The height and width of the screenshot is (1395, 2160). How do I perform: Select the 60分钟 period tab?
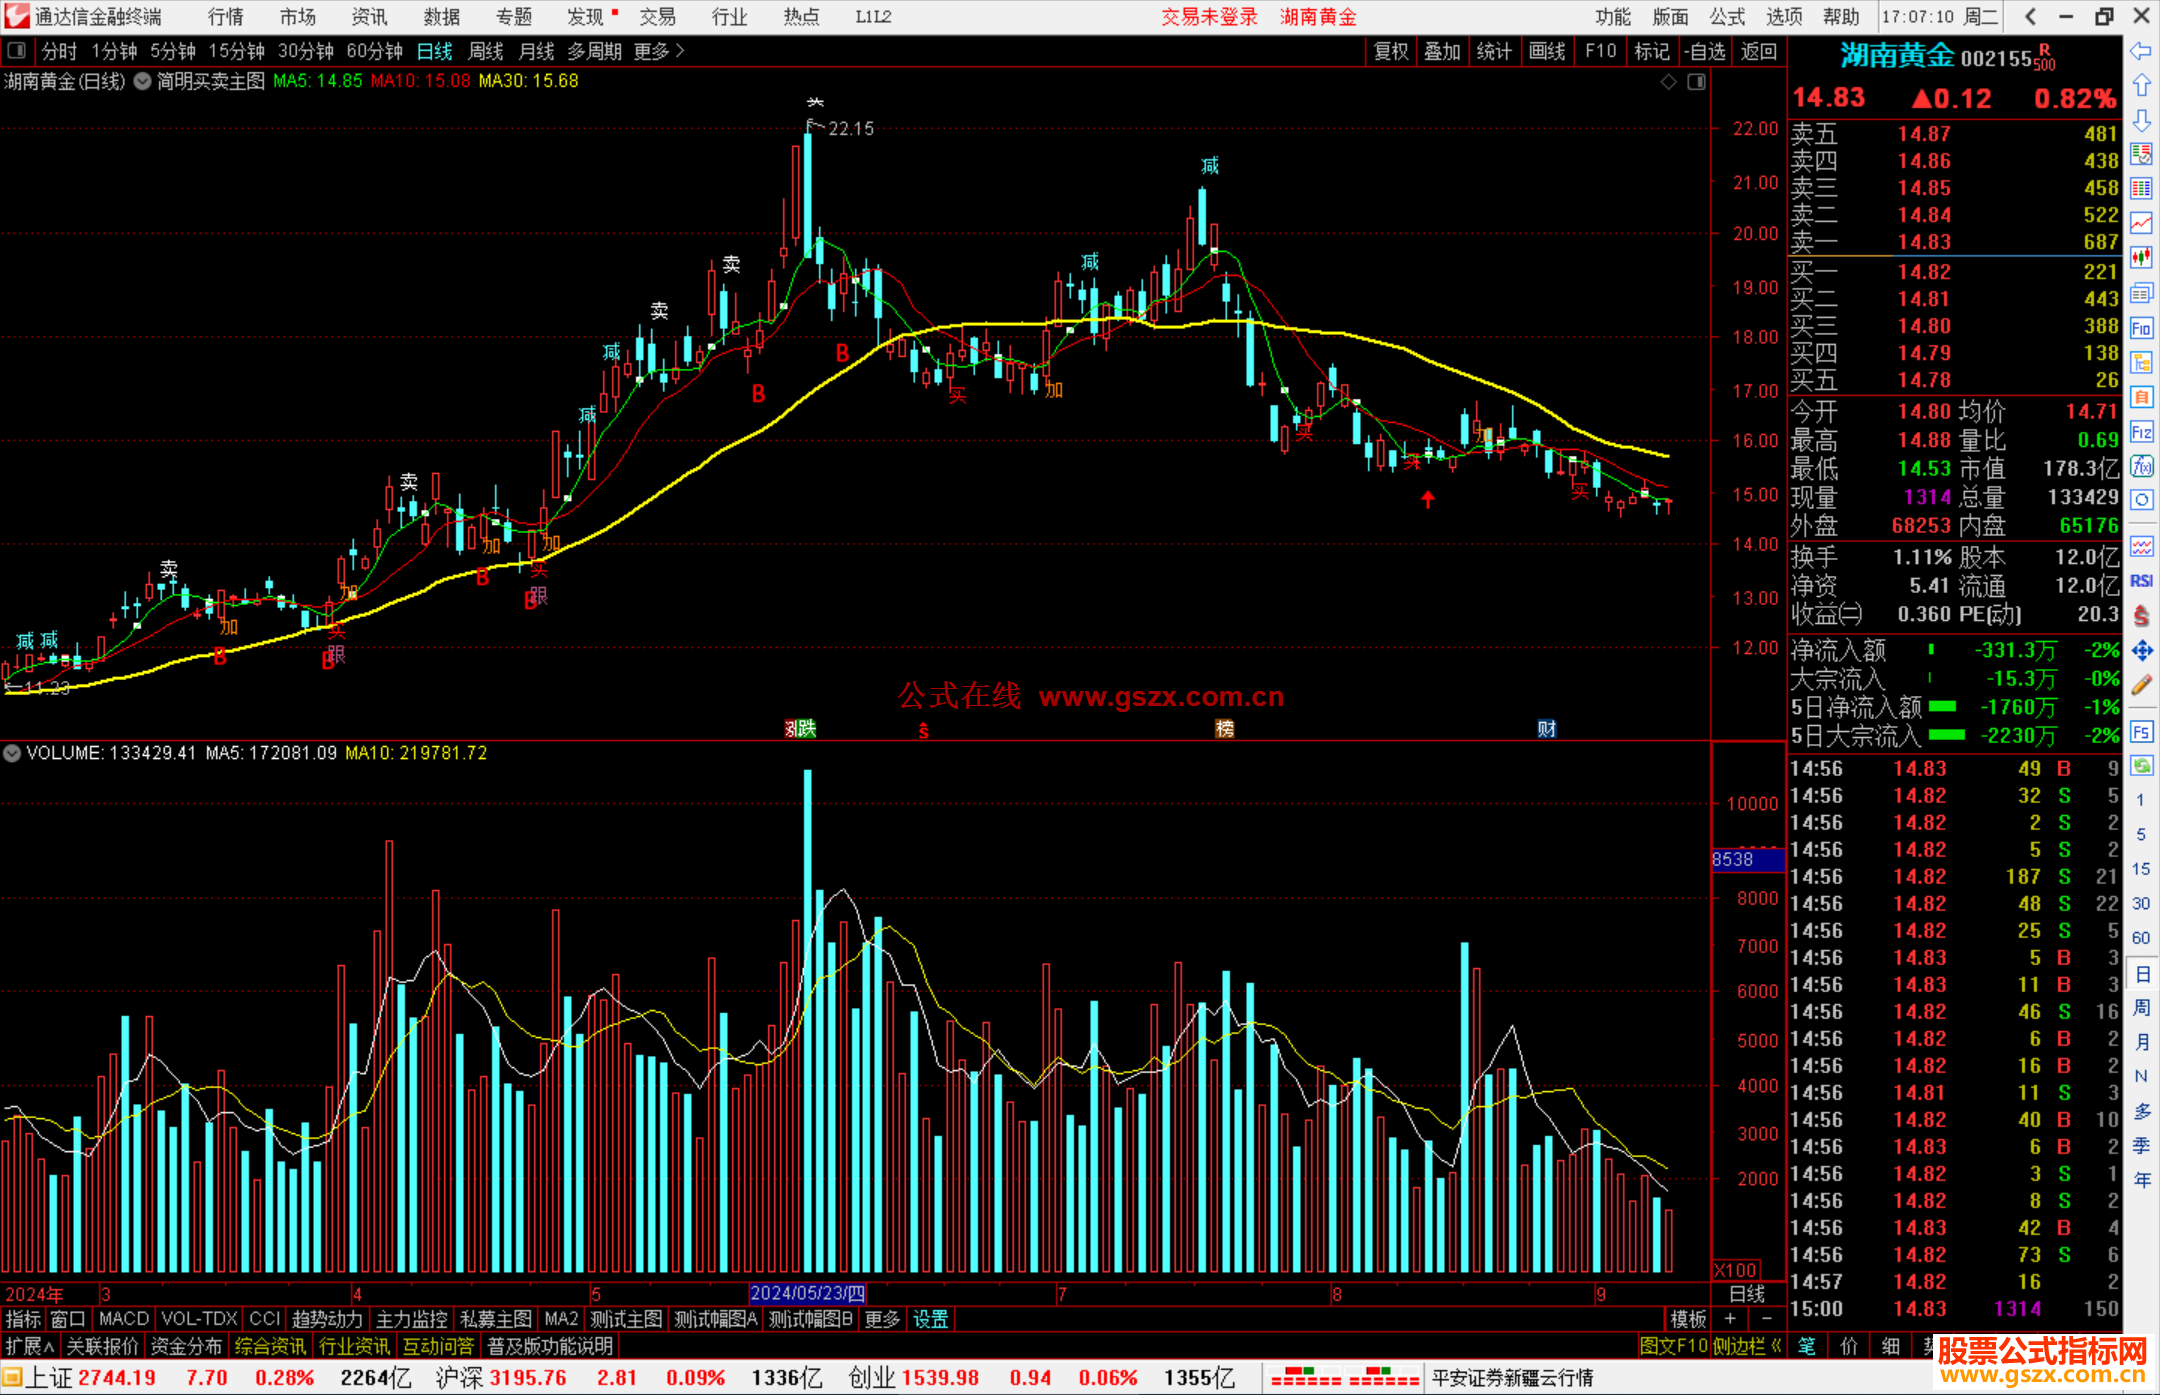[374, 51]
